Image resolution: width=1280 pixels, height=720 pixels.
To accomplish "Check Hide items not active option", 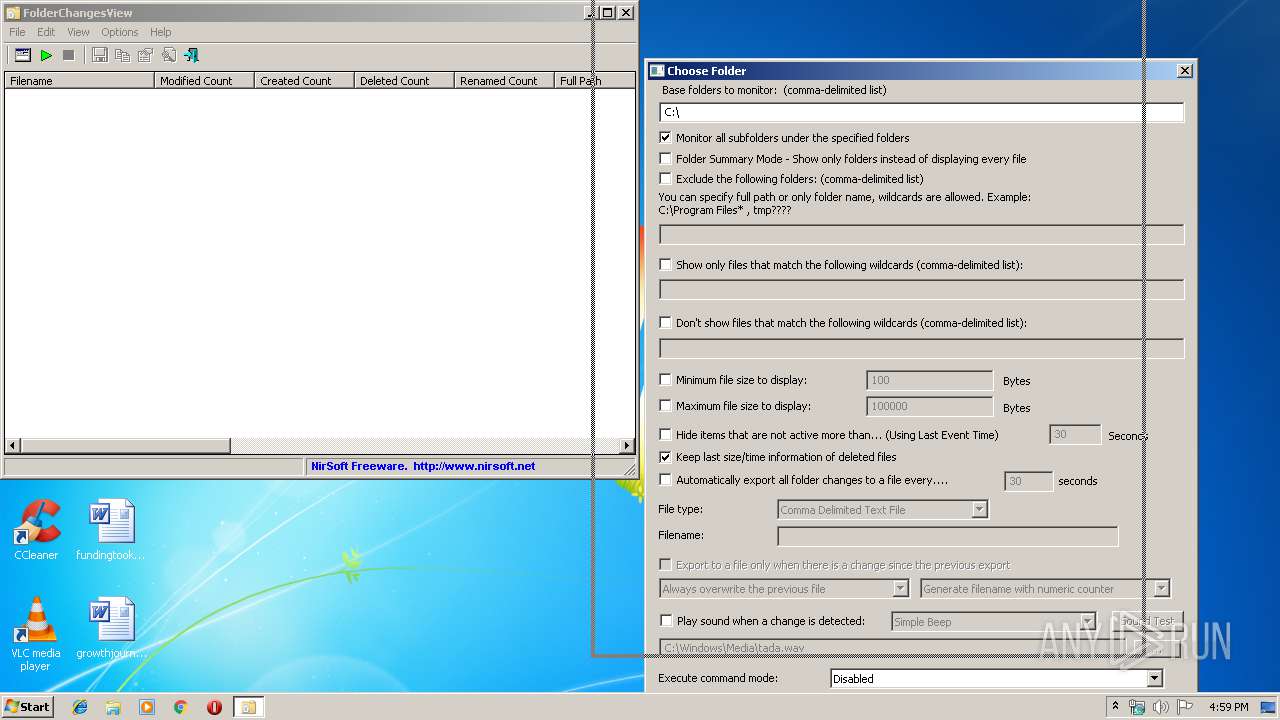I will pos(665,434).
